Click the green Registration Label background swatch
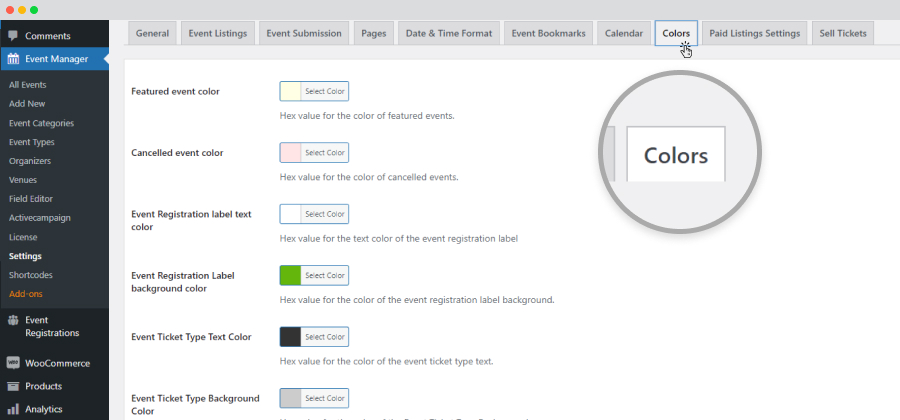Screen dimensions: 900x420 pyautogui.click(x=290, y=275)
